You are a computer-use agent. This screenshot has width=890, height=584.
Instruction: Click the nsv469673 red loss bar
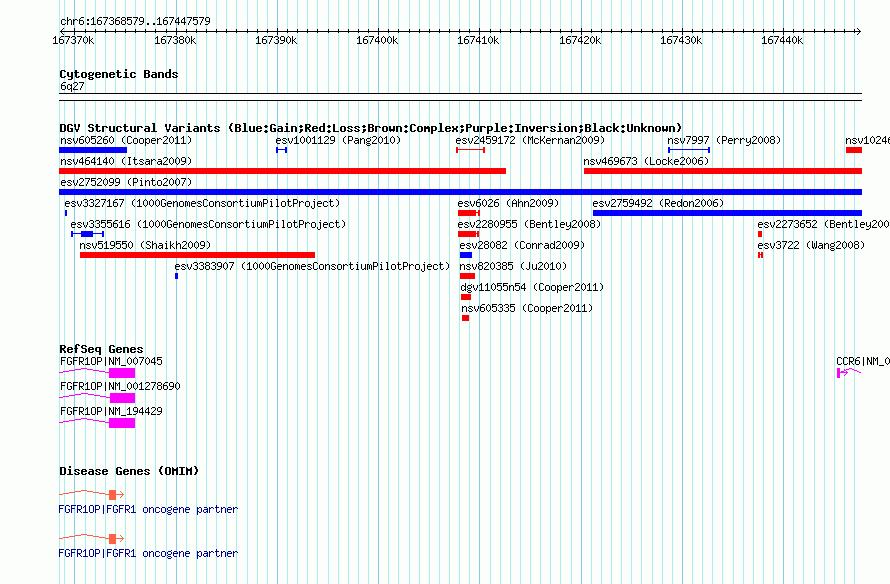723,171
